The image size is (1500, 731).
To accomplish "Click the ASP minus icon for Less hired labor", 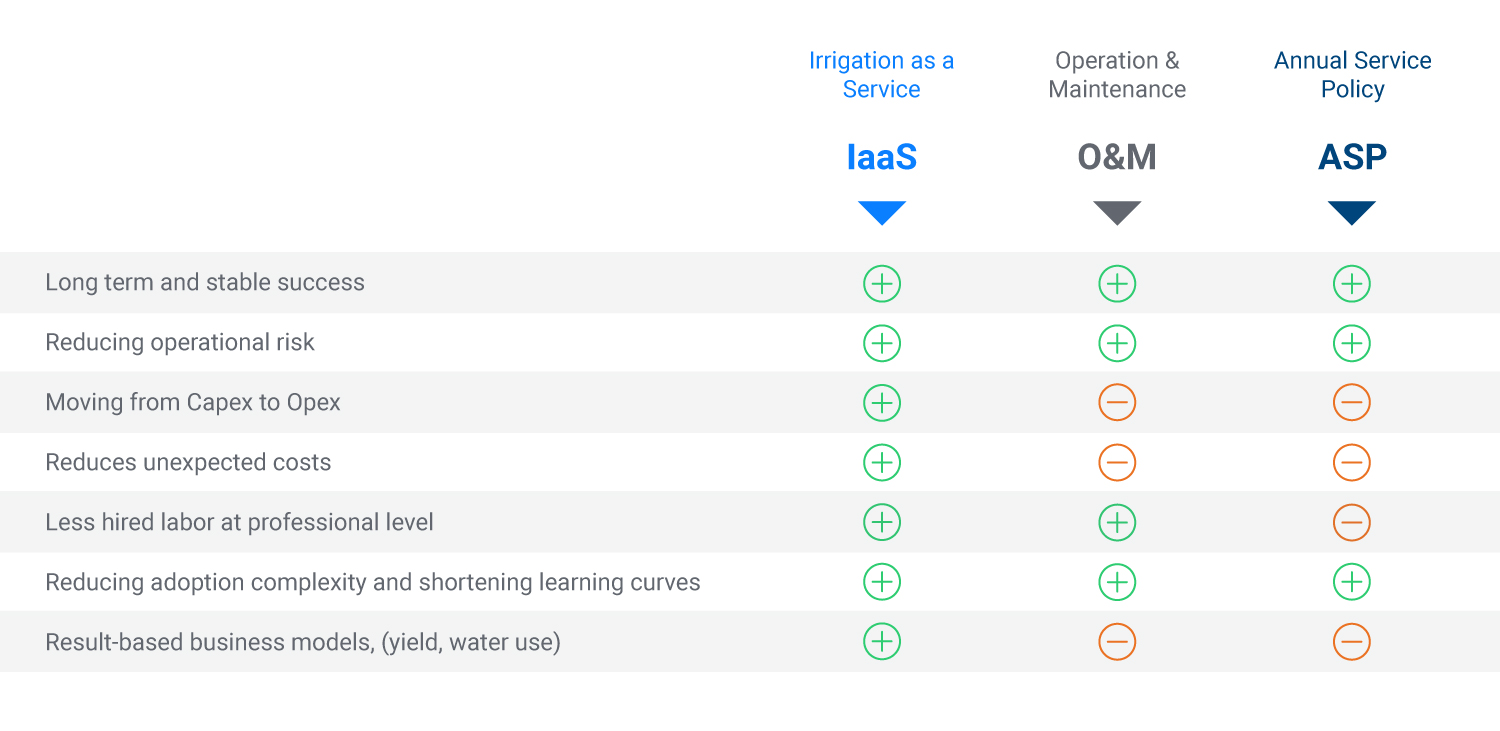I will (x=1351, y=522).
